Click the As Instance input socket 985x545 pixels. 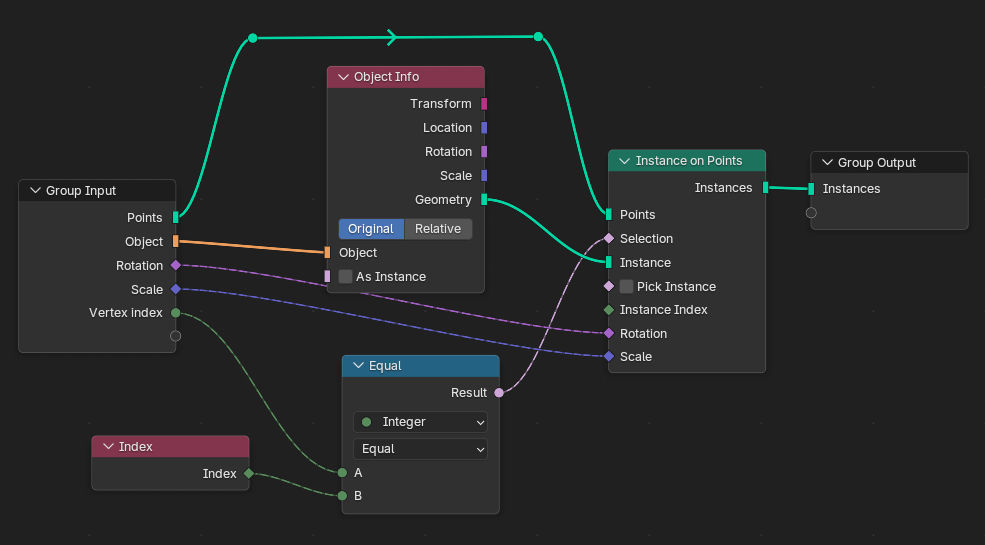327,276
